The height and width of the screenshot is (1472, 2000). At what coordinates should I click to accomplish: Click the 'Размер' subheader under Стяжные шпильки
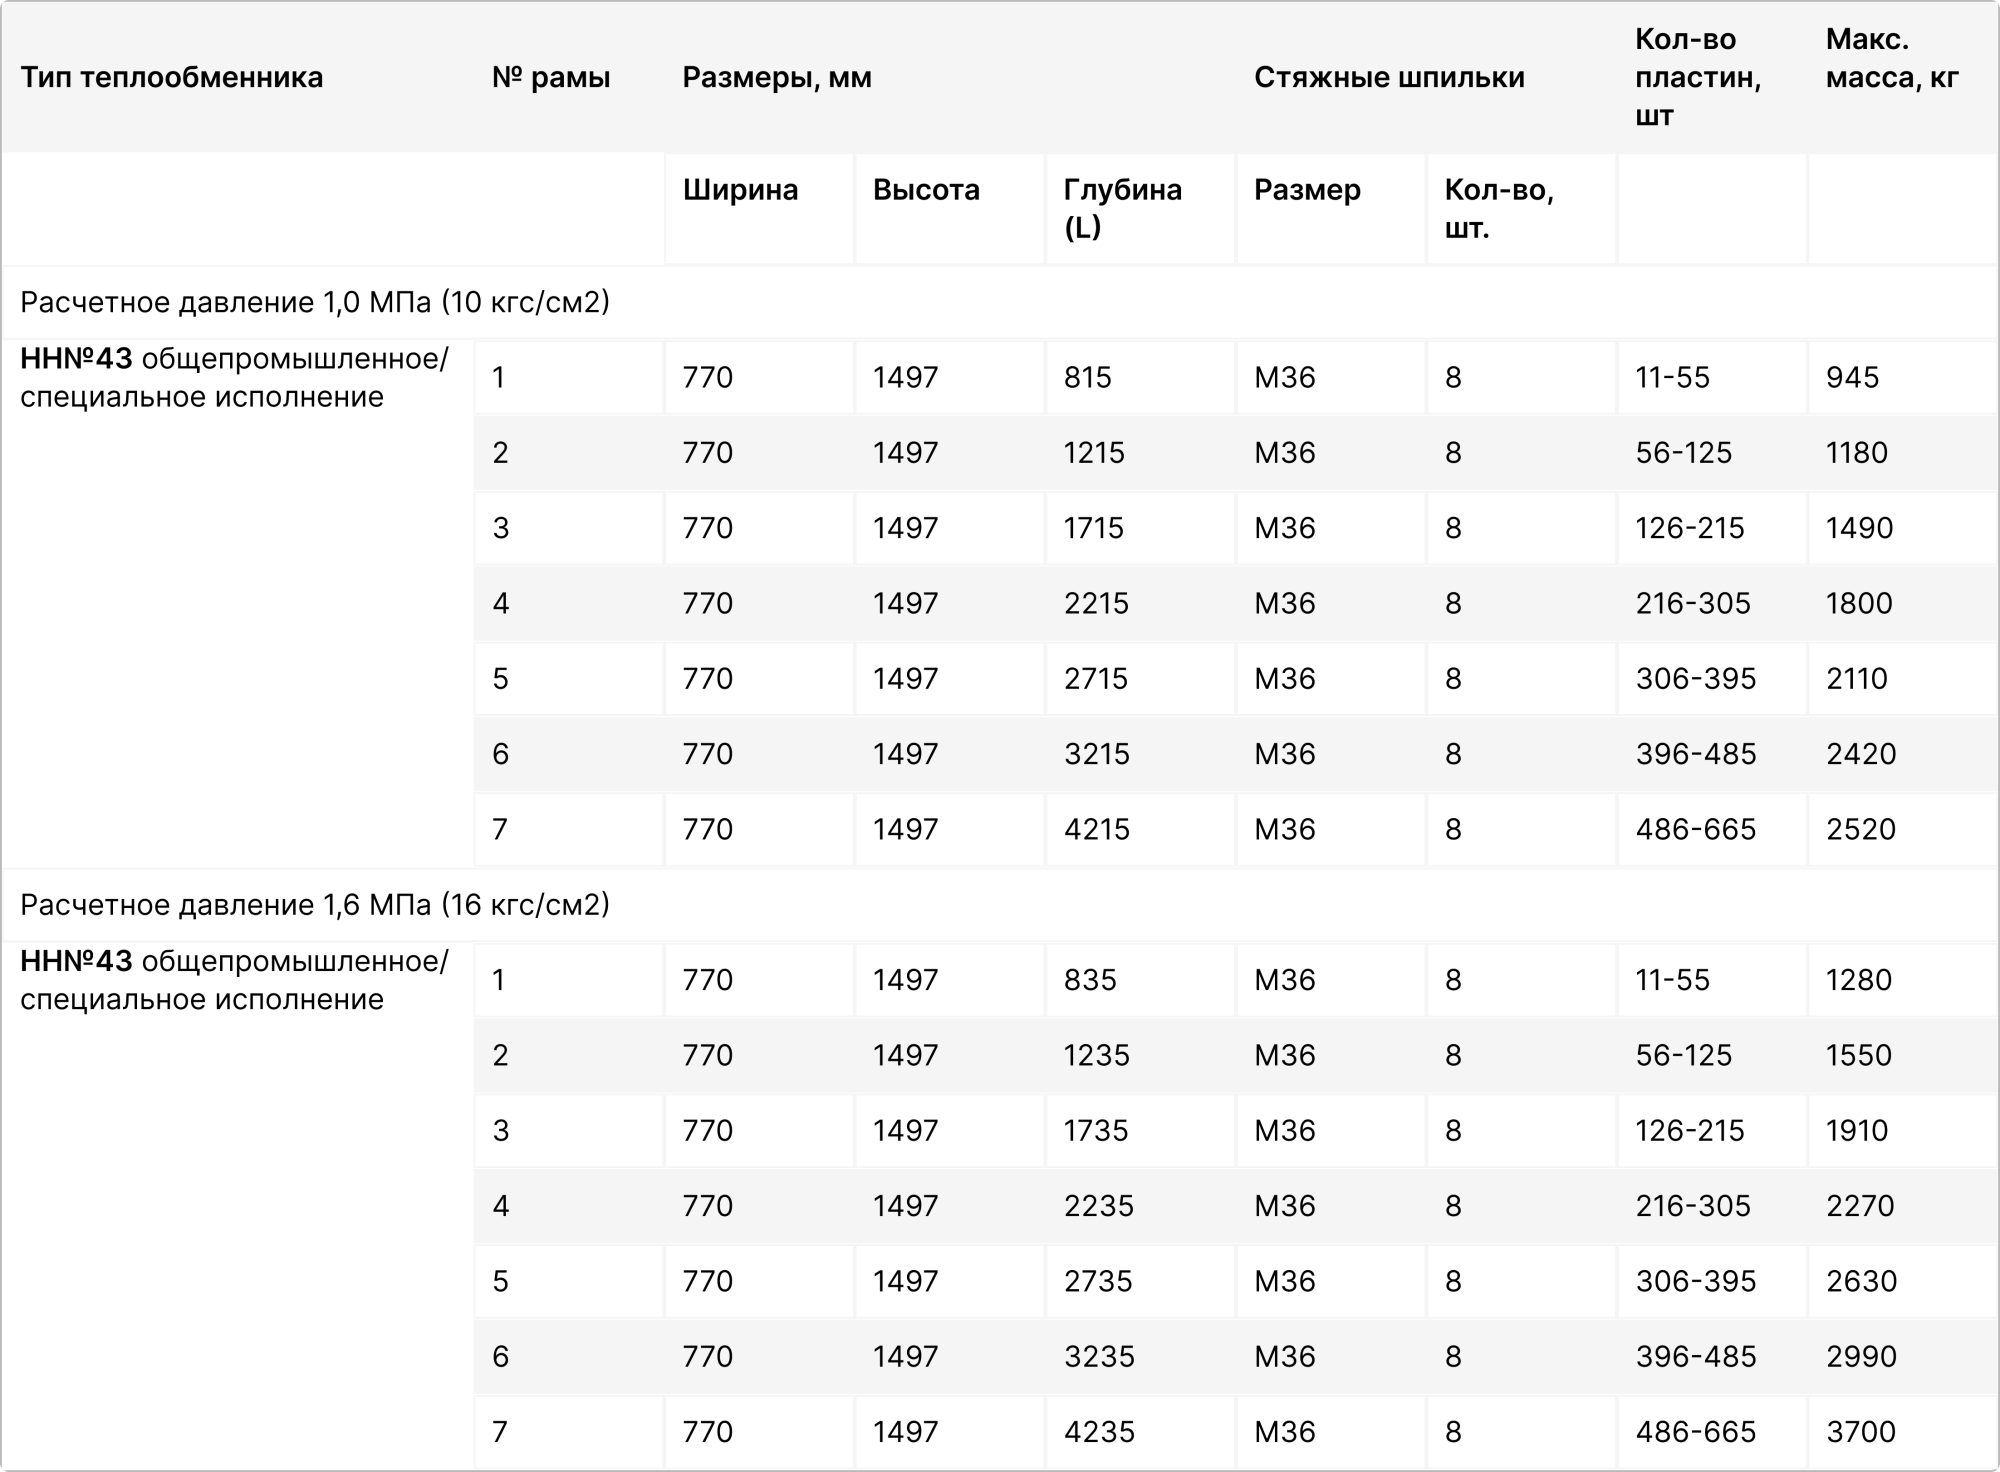[1307, 190]
